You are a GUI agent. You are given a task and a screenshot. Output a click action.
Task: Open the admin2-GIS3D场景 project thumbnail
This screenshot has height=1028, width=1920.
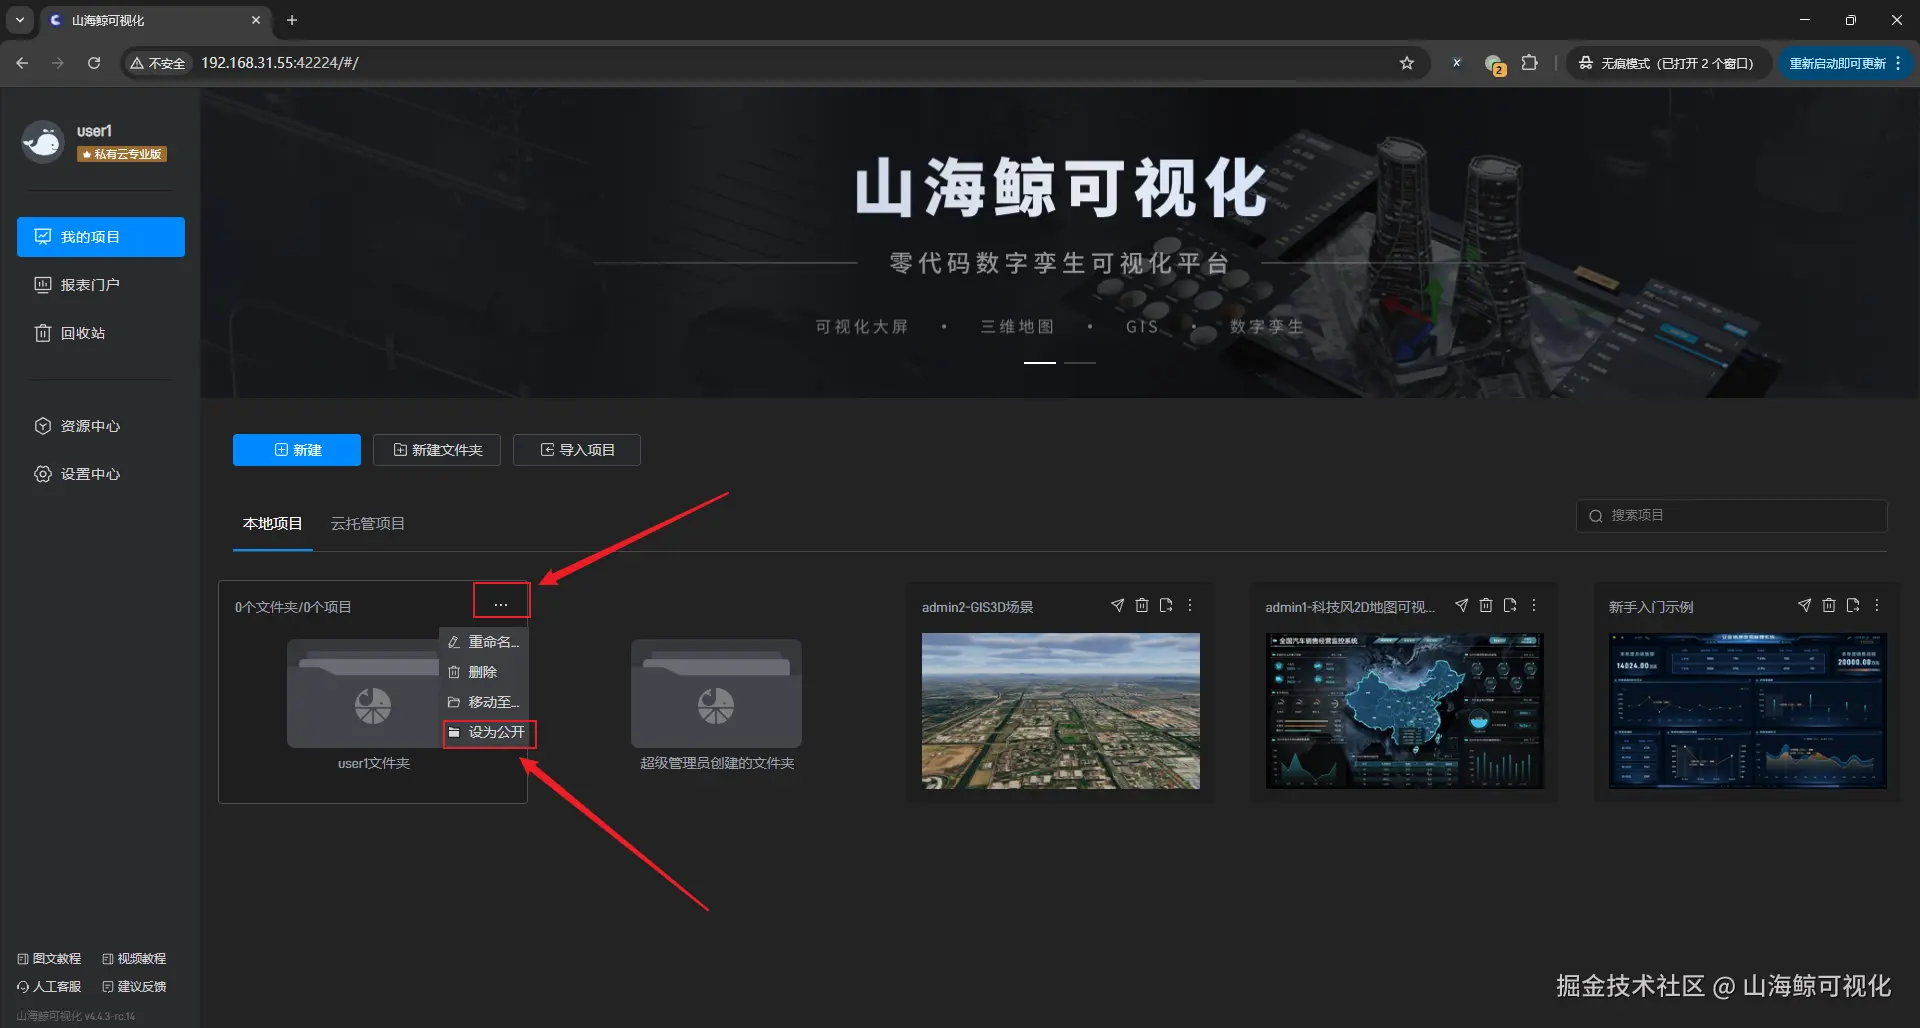(1061, 711)
